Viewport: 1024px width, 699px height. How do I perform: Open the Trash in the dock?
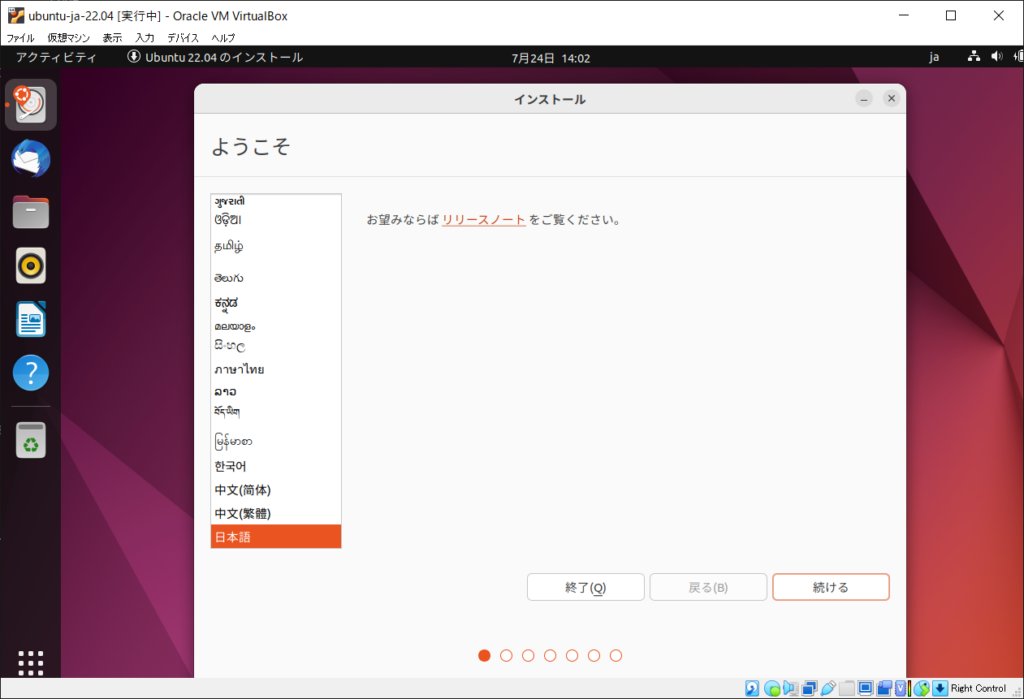tap(31, 440)
